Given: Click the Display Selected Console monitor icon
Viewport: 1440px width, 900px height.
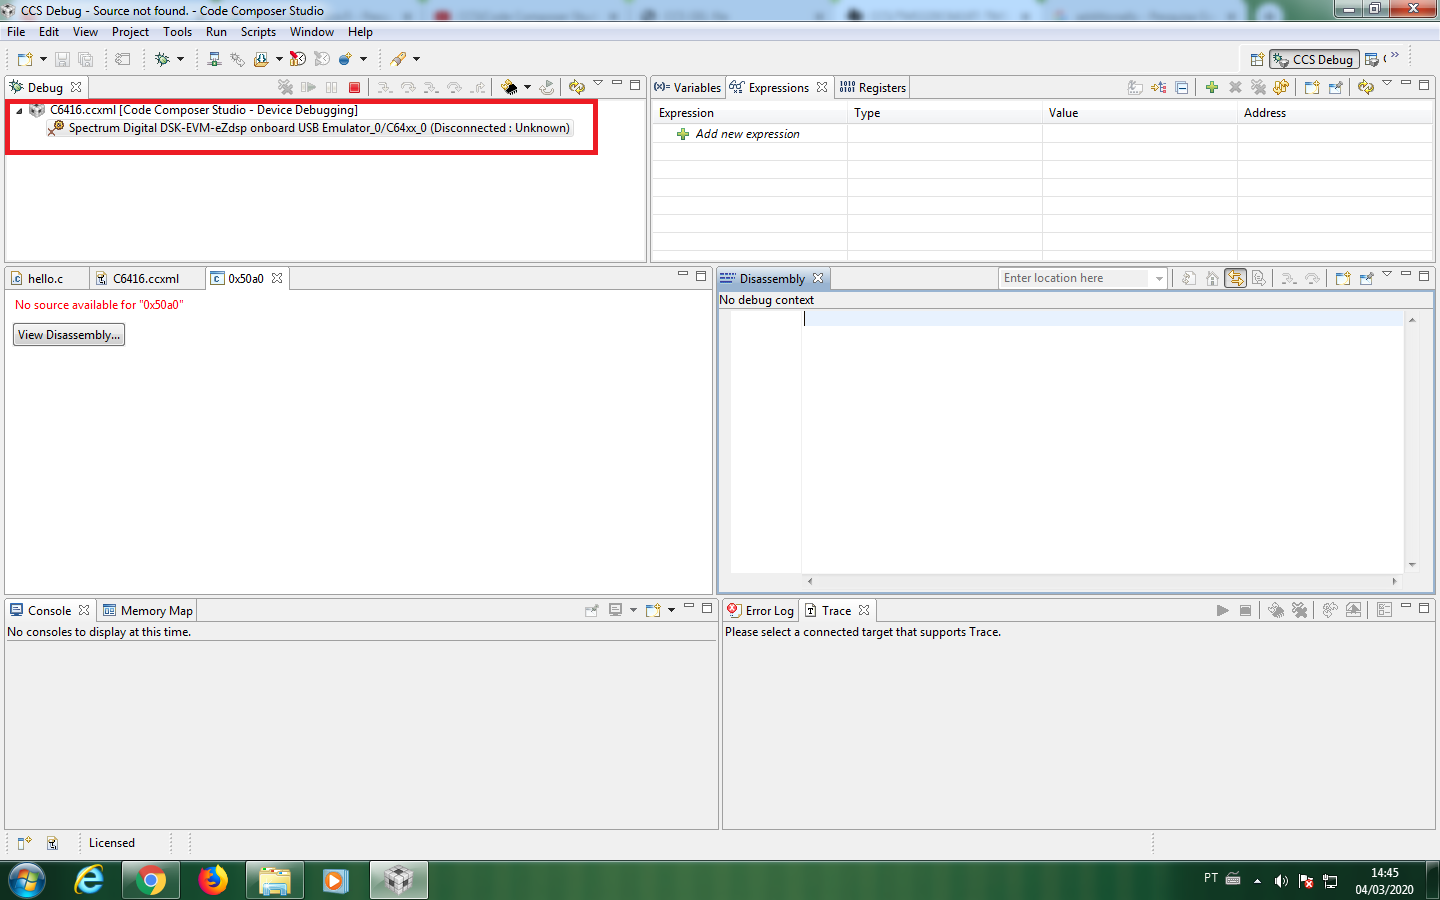Looking at the screenshot, I should 615,610.
